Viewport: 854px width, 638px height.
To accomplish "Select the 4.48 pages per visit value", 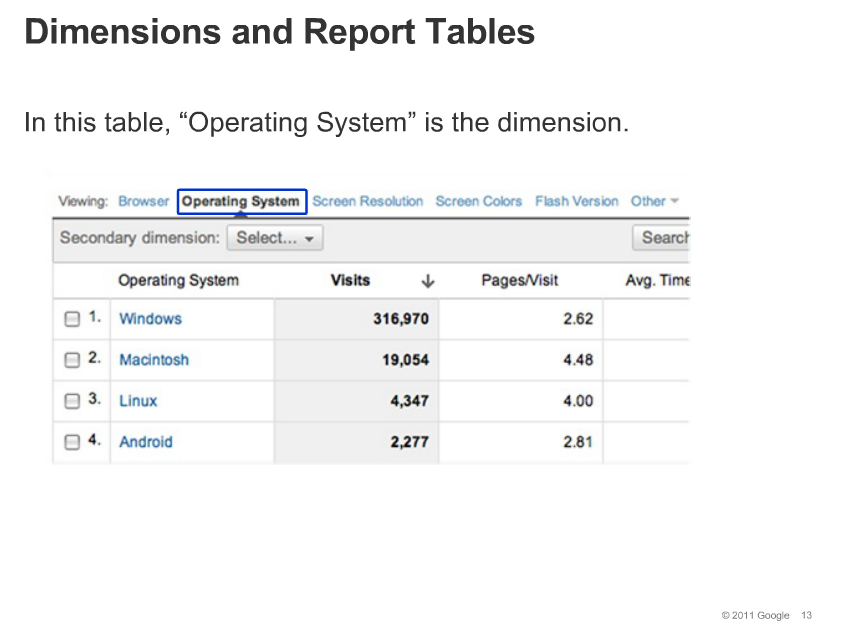I will (578, 360).
